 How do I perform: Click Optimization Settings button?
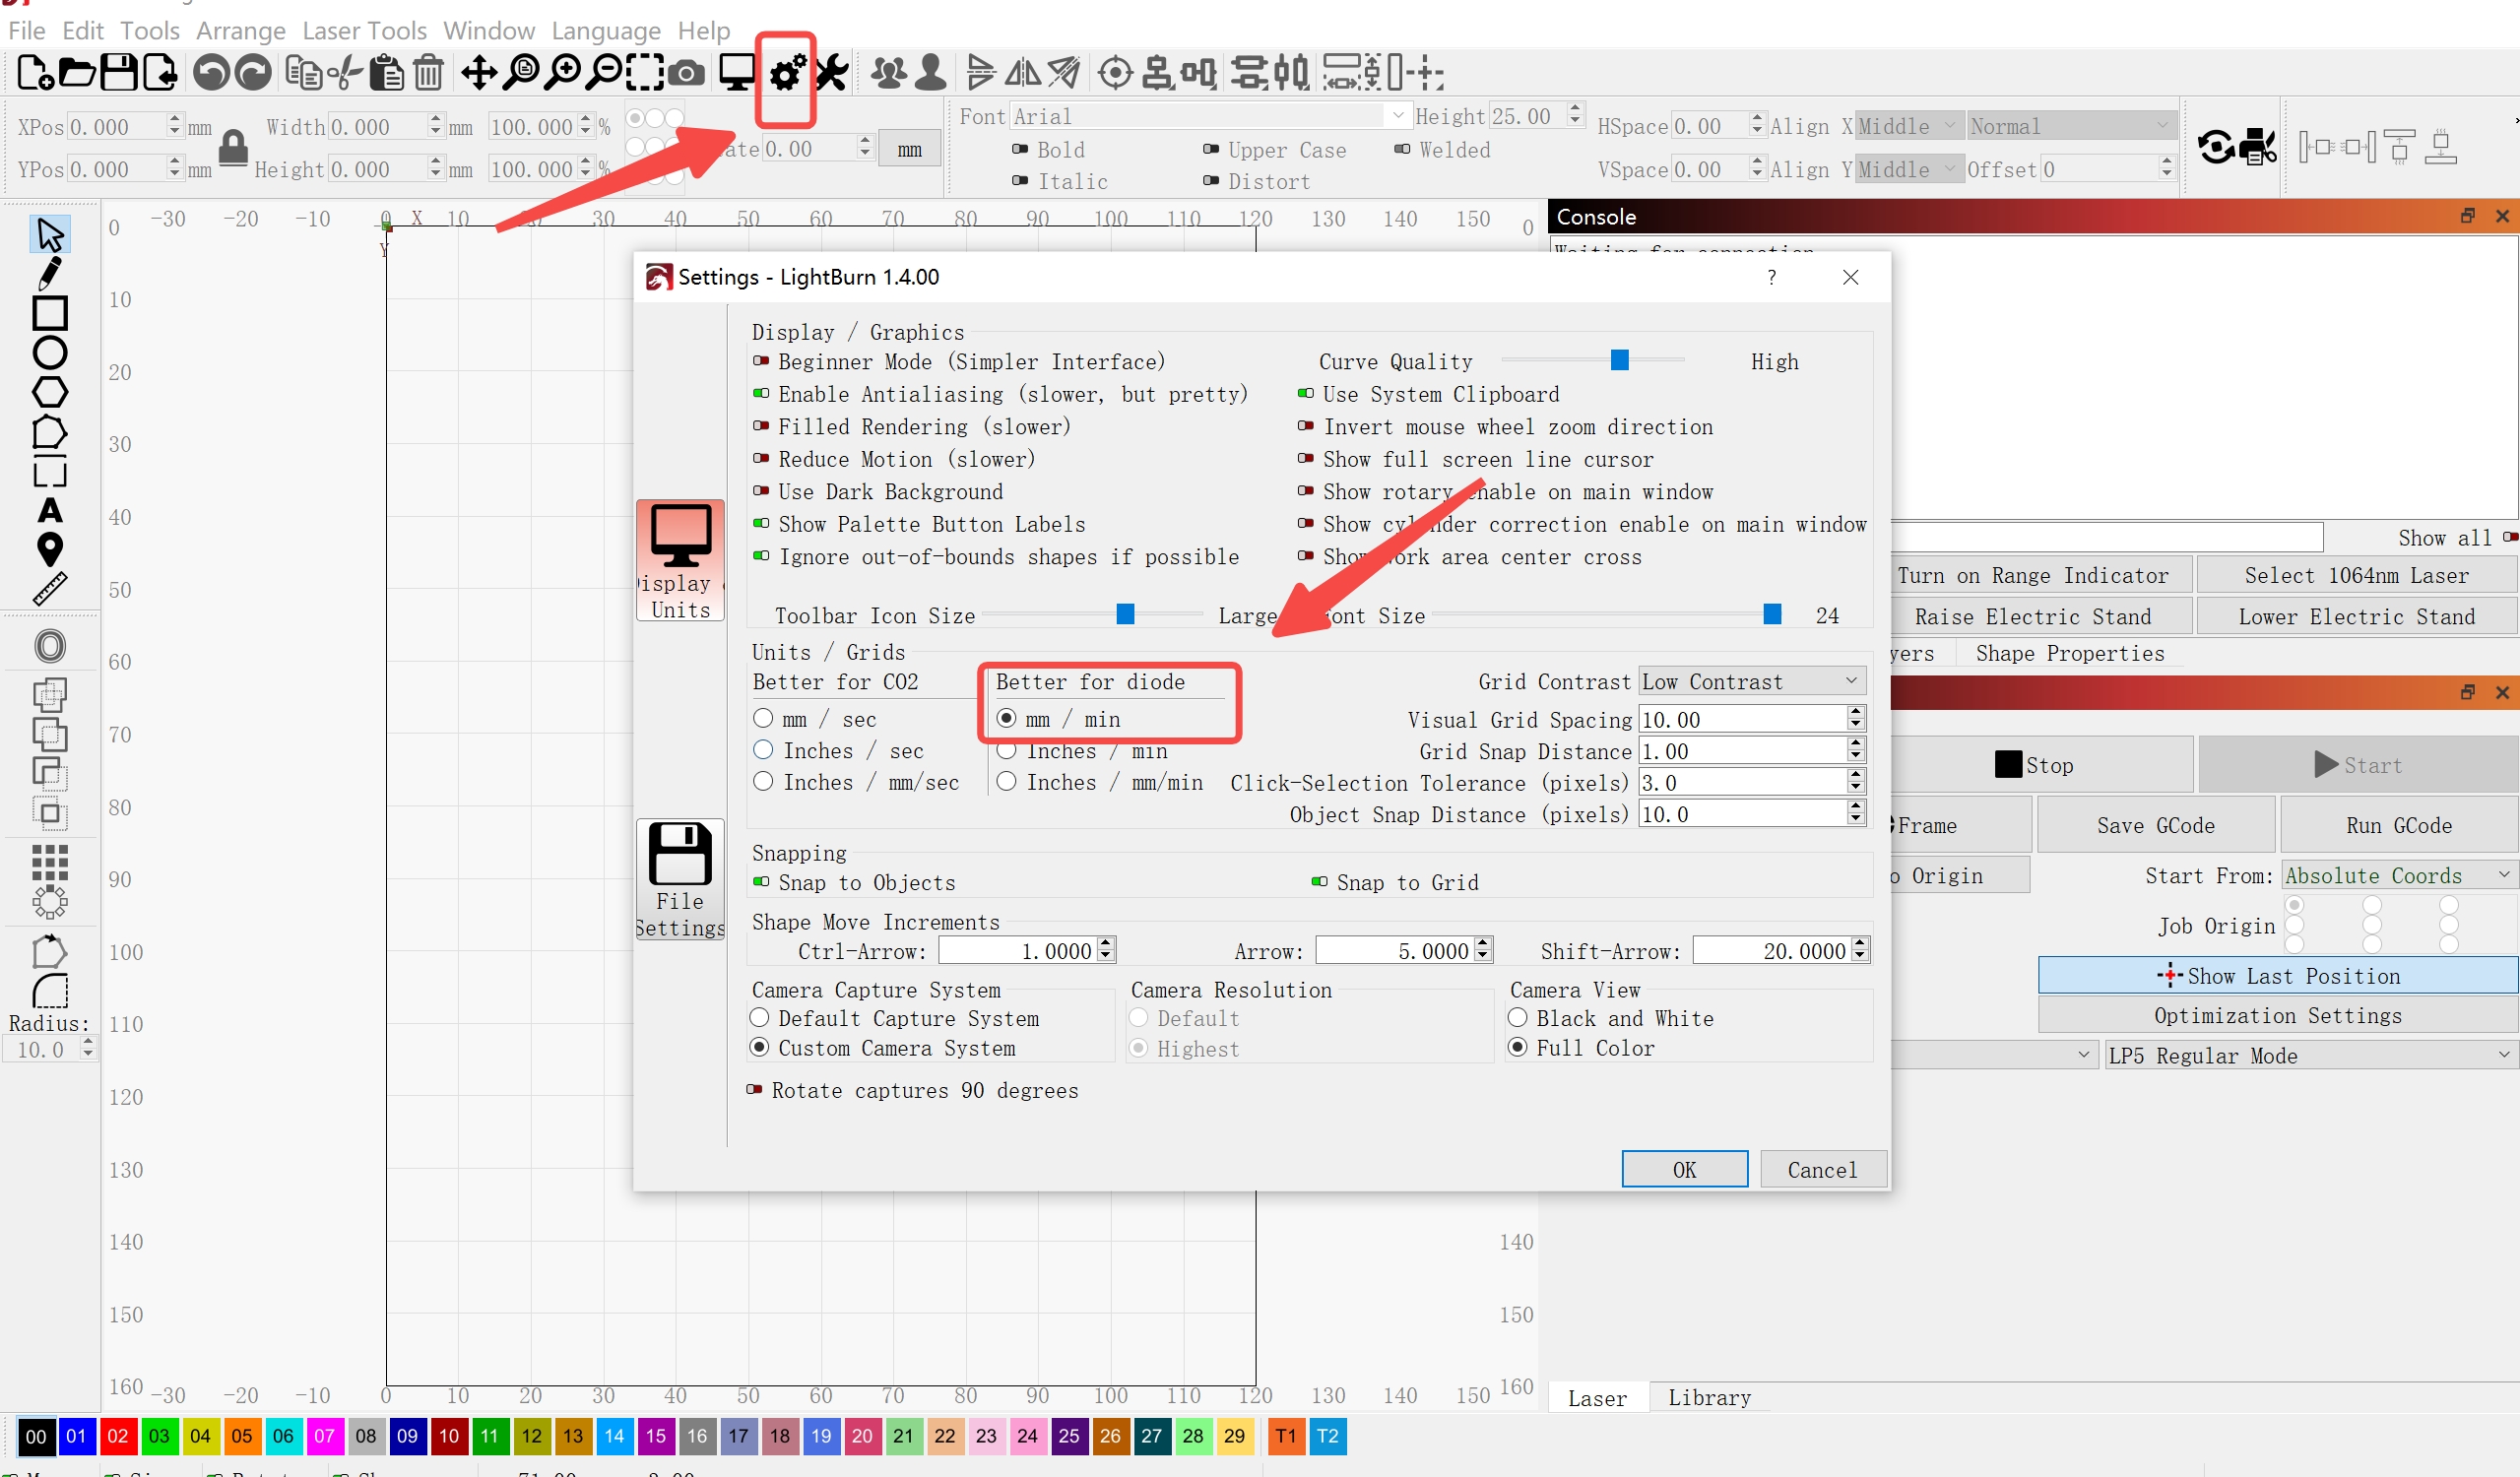coord(2277,1015)
